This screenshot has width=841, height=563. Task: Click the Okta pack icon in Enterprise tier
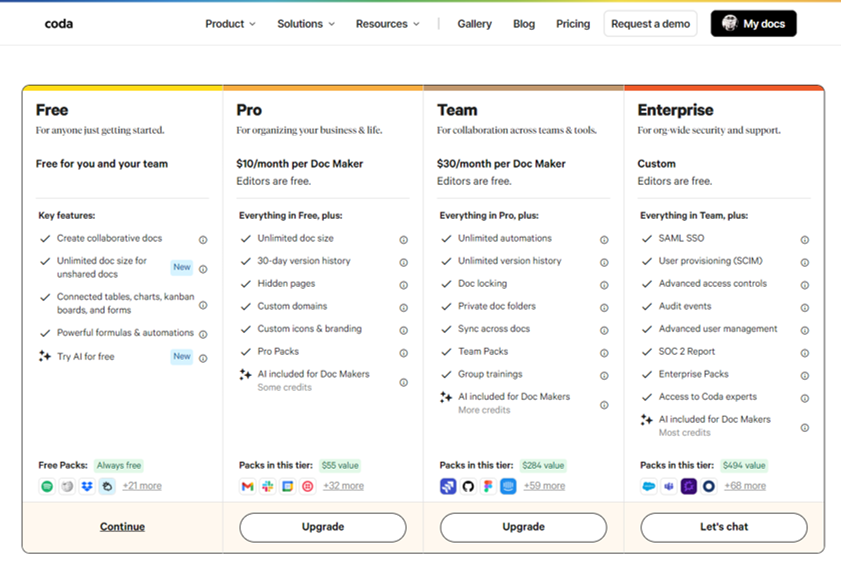(x=709, y=486)
